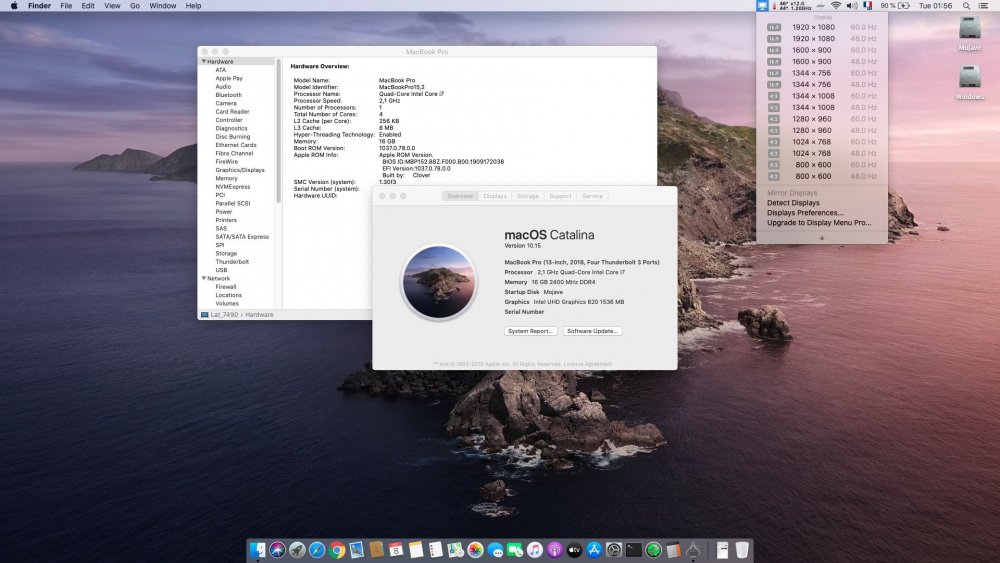
Task: Collapse the Network tree section
Action: 204,278
